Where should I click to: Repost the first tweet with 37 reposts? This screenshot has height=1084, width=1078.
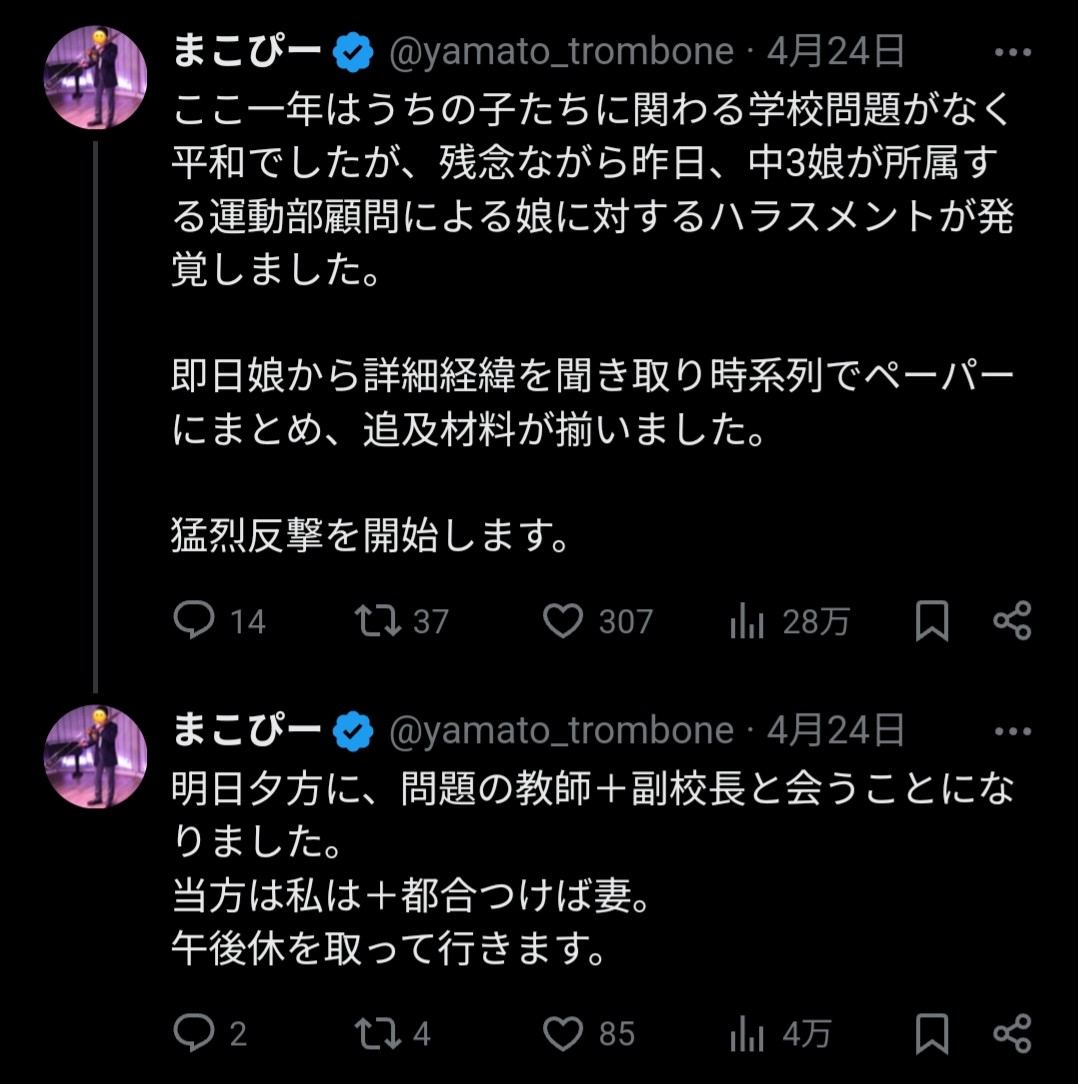379,621
